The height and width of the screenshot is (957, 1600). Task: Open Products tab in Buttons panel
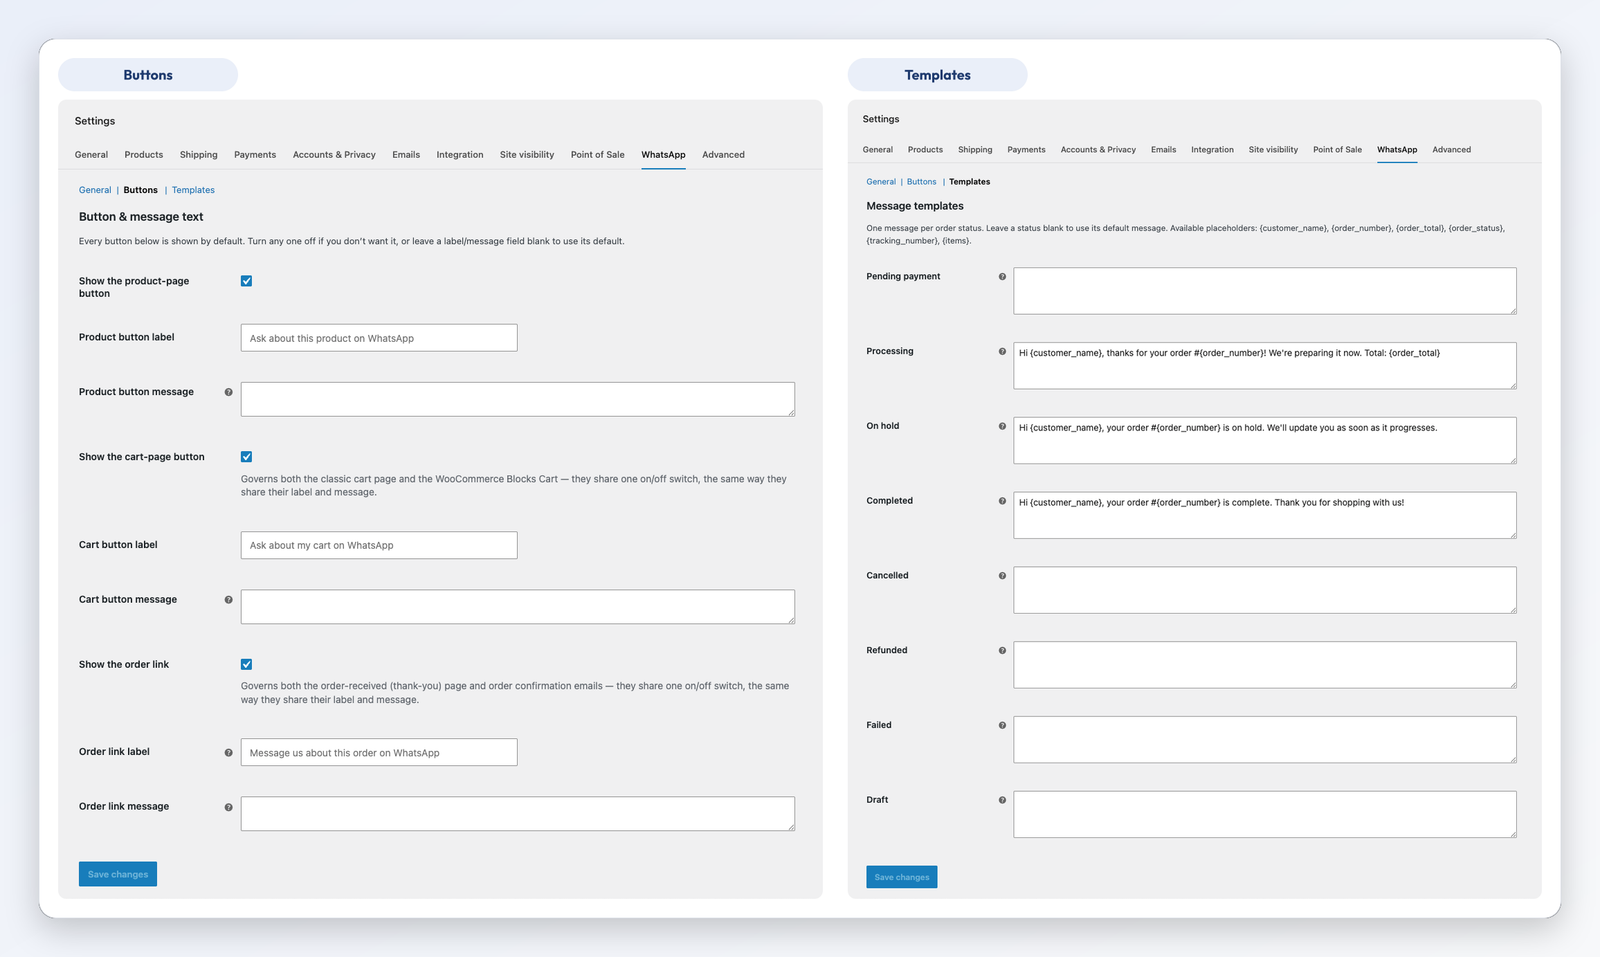point(144,155)
